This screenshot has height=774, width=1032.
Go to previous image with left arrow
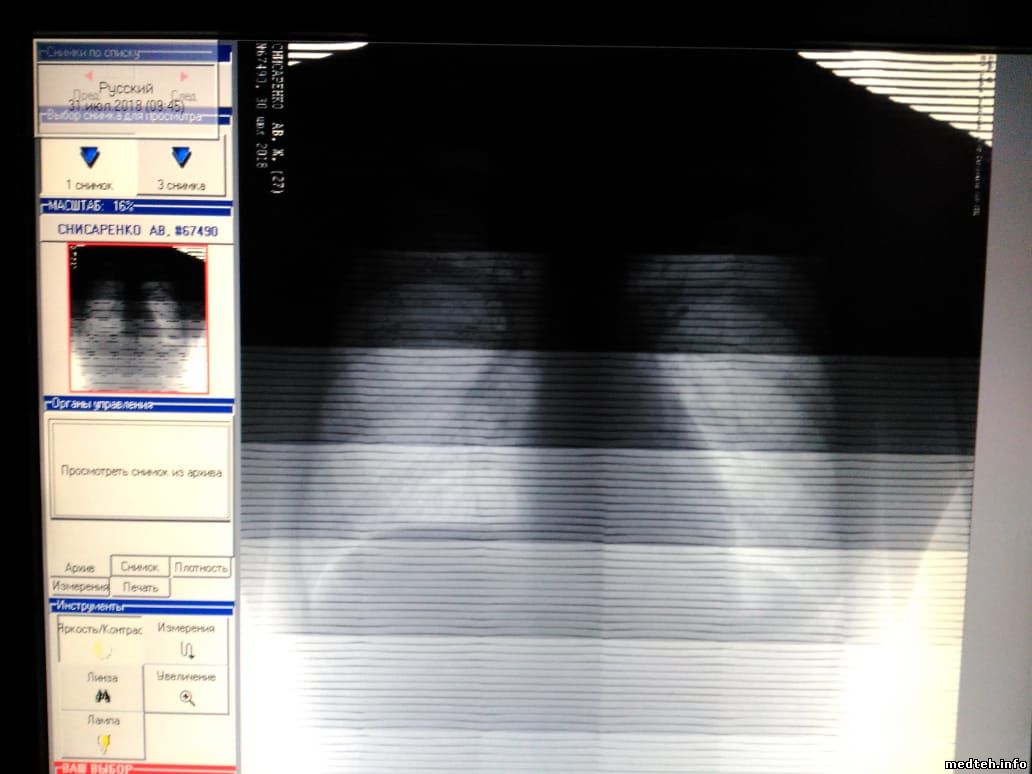coord(88,76)
